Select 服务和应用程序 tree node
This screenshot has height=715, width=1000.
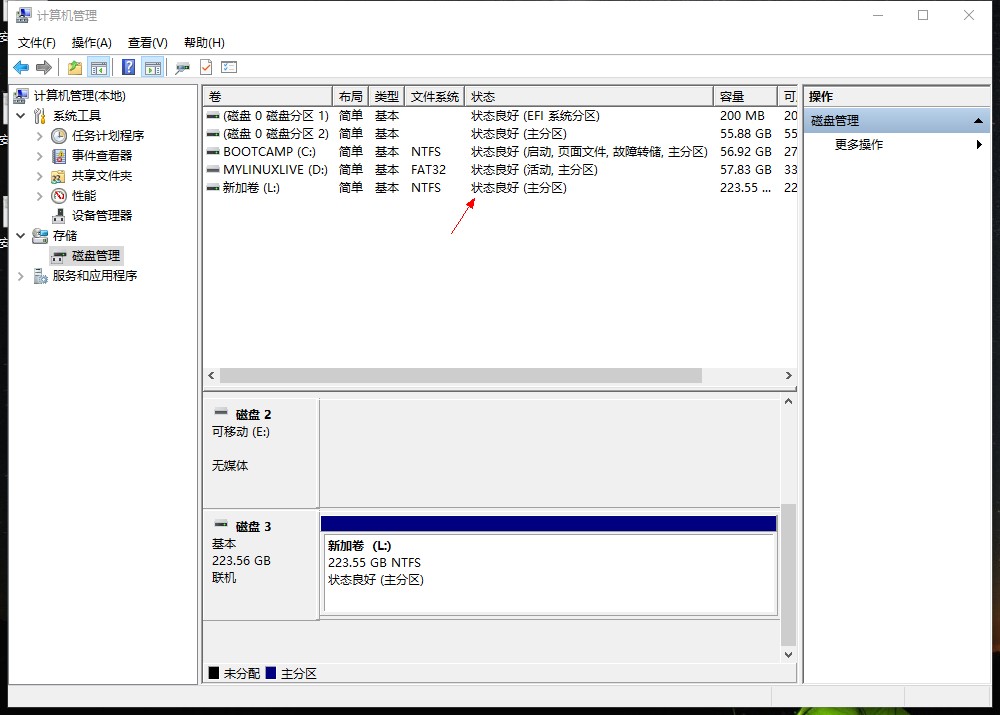(x=94, y=276)
